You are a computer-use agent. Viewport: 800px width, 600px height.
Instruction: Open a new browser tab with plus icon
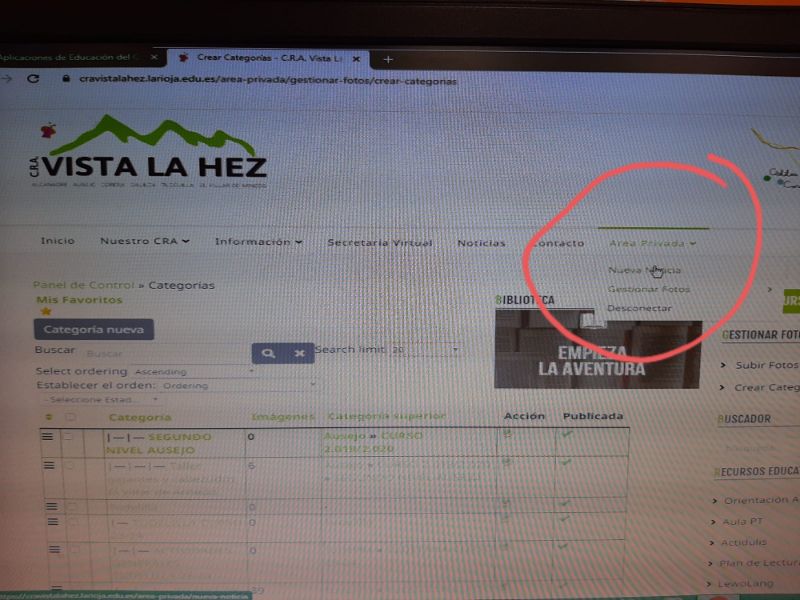[x=388, y=59]
